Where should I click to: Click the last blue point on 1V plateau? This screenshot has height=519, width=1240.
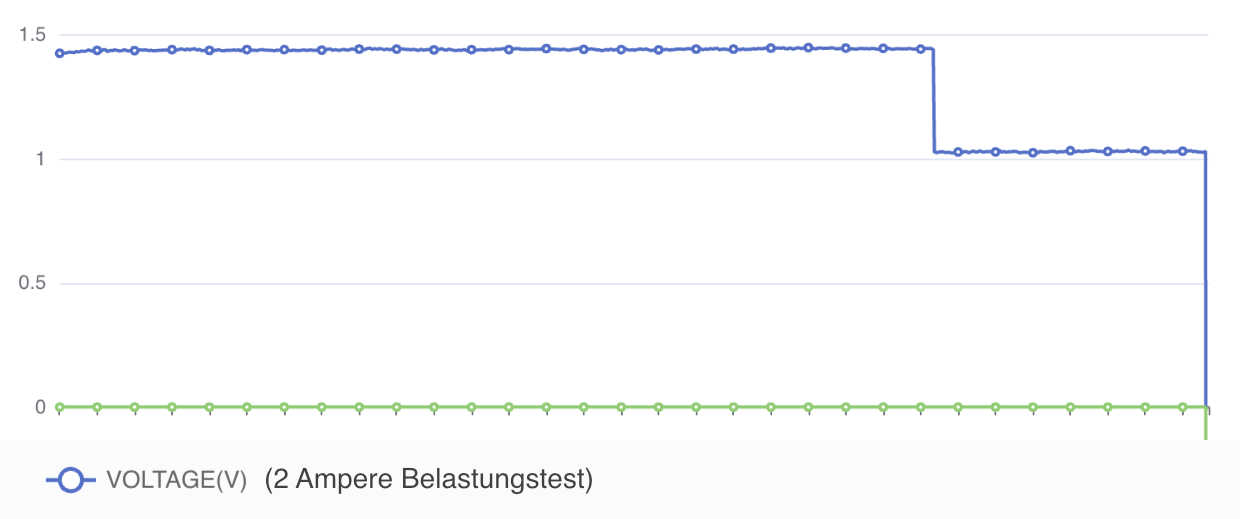click(1183, 151)
